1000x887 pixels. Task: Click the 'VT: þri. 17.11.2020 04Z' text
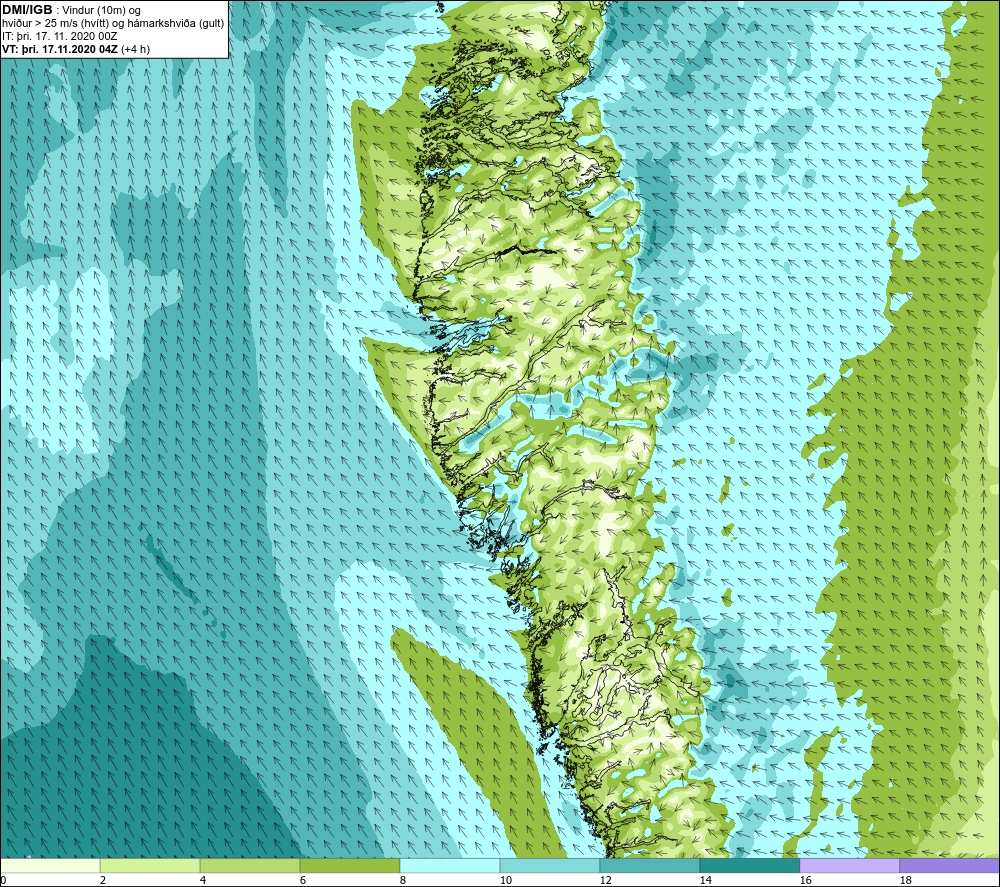(60, 49)
